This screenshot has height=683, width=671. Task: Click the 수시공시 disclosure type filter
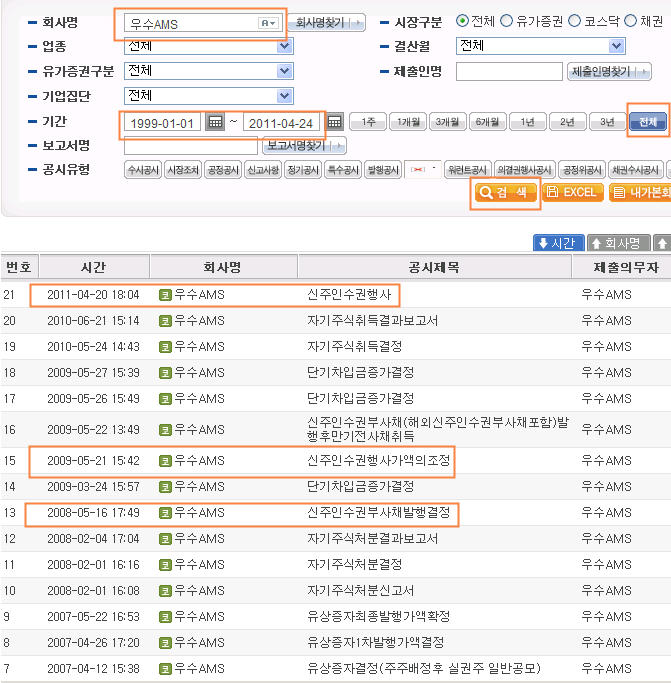point(143,170)
